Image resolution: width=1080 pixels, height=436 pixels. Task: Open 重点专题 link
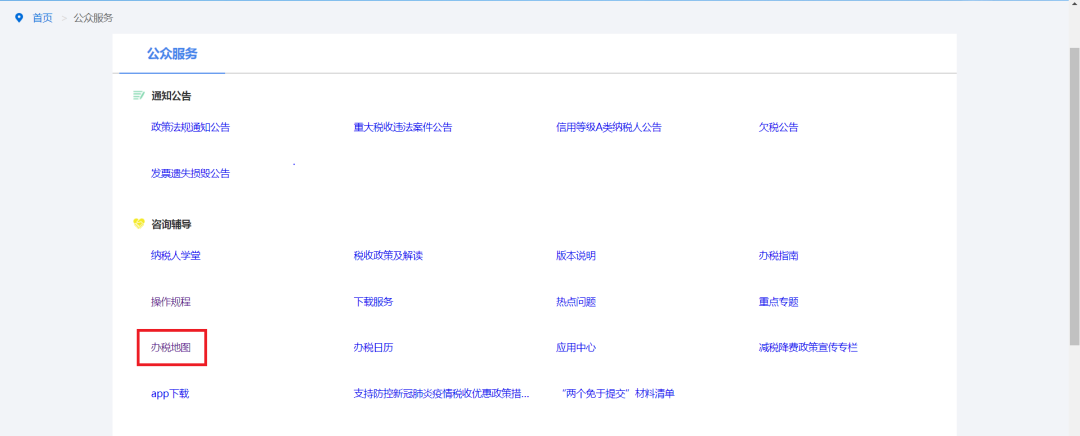[778, 302]
